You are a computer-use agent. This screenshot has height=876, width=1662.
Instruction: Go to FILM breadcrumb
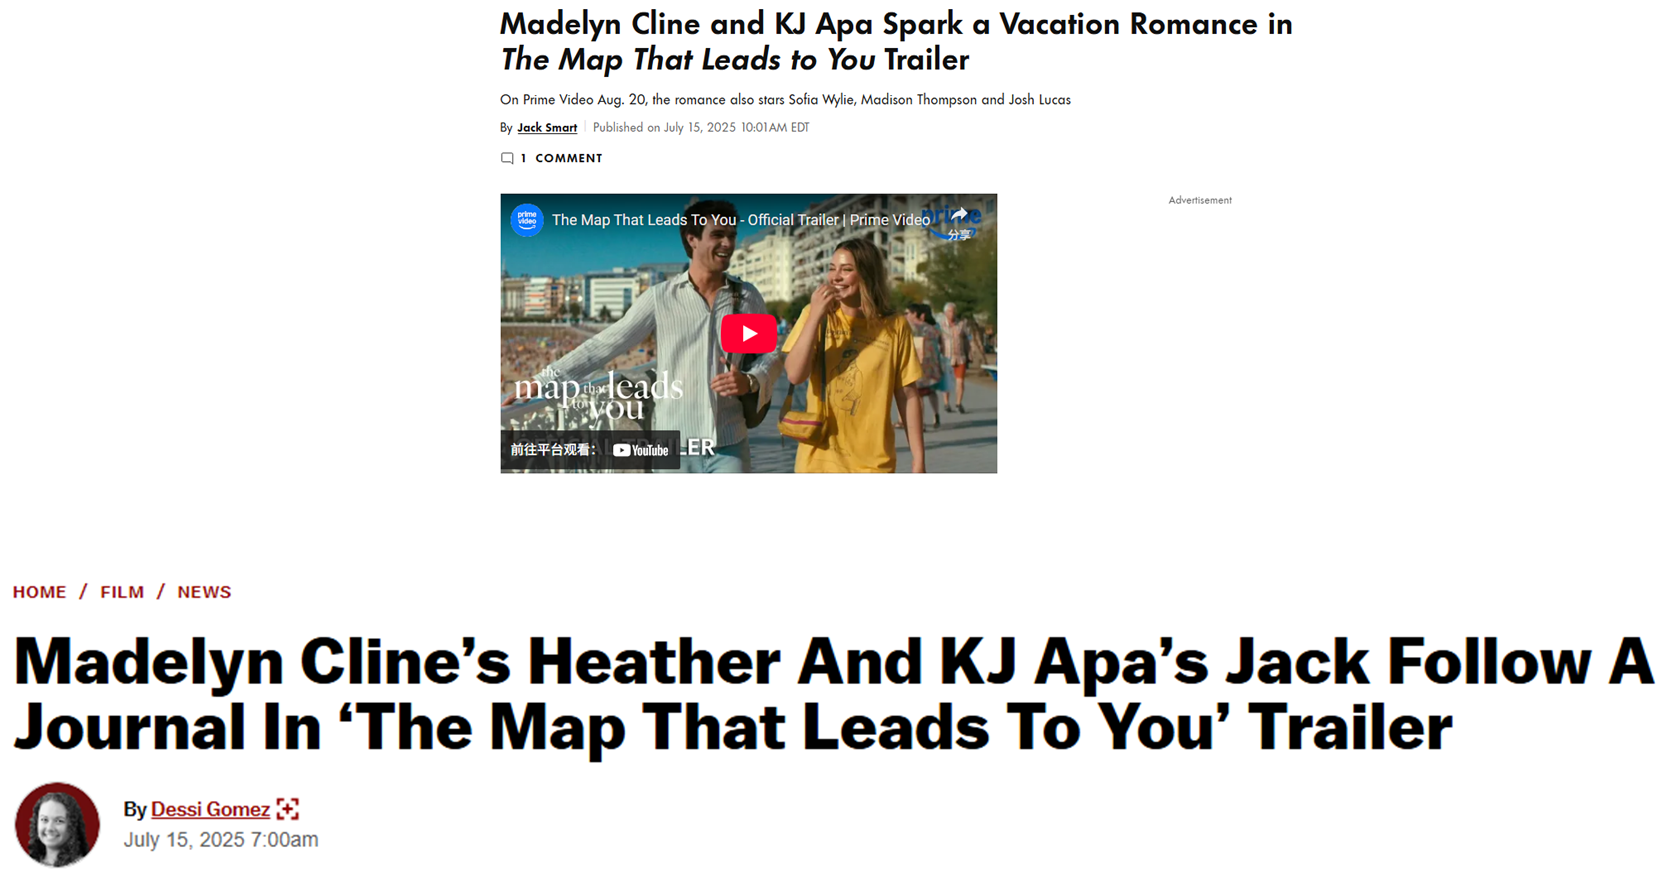122,592
